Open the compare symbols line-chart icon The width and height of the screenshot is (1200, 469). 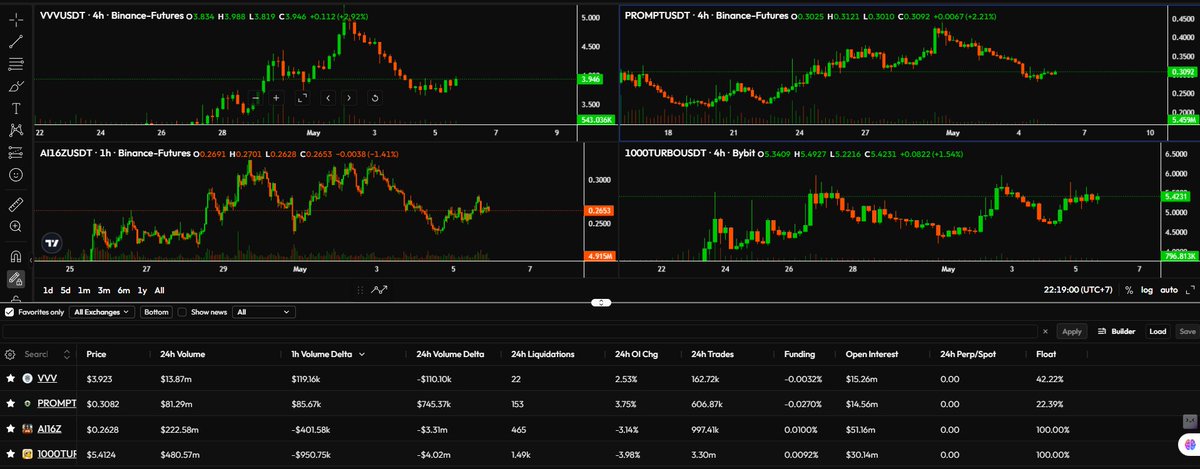[379, 290]
